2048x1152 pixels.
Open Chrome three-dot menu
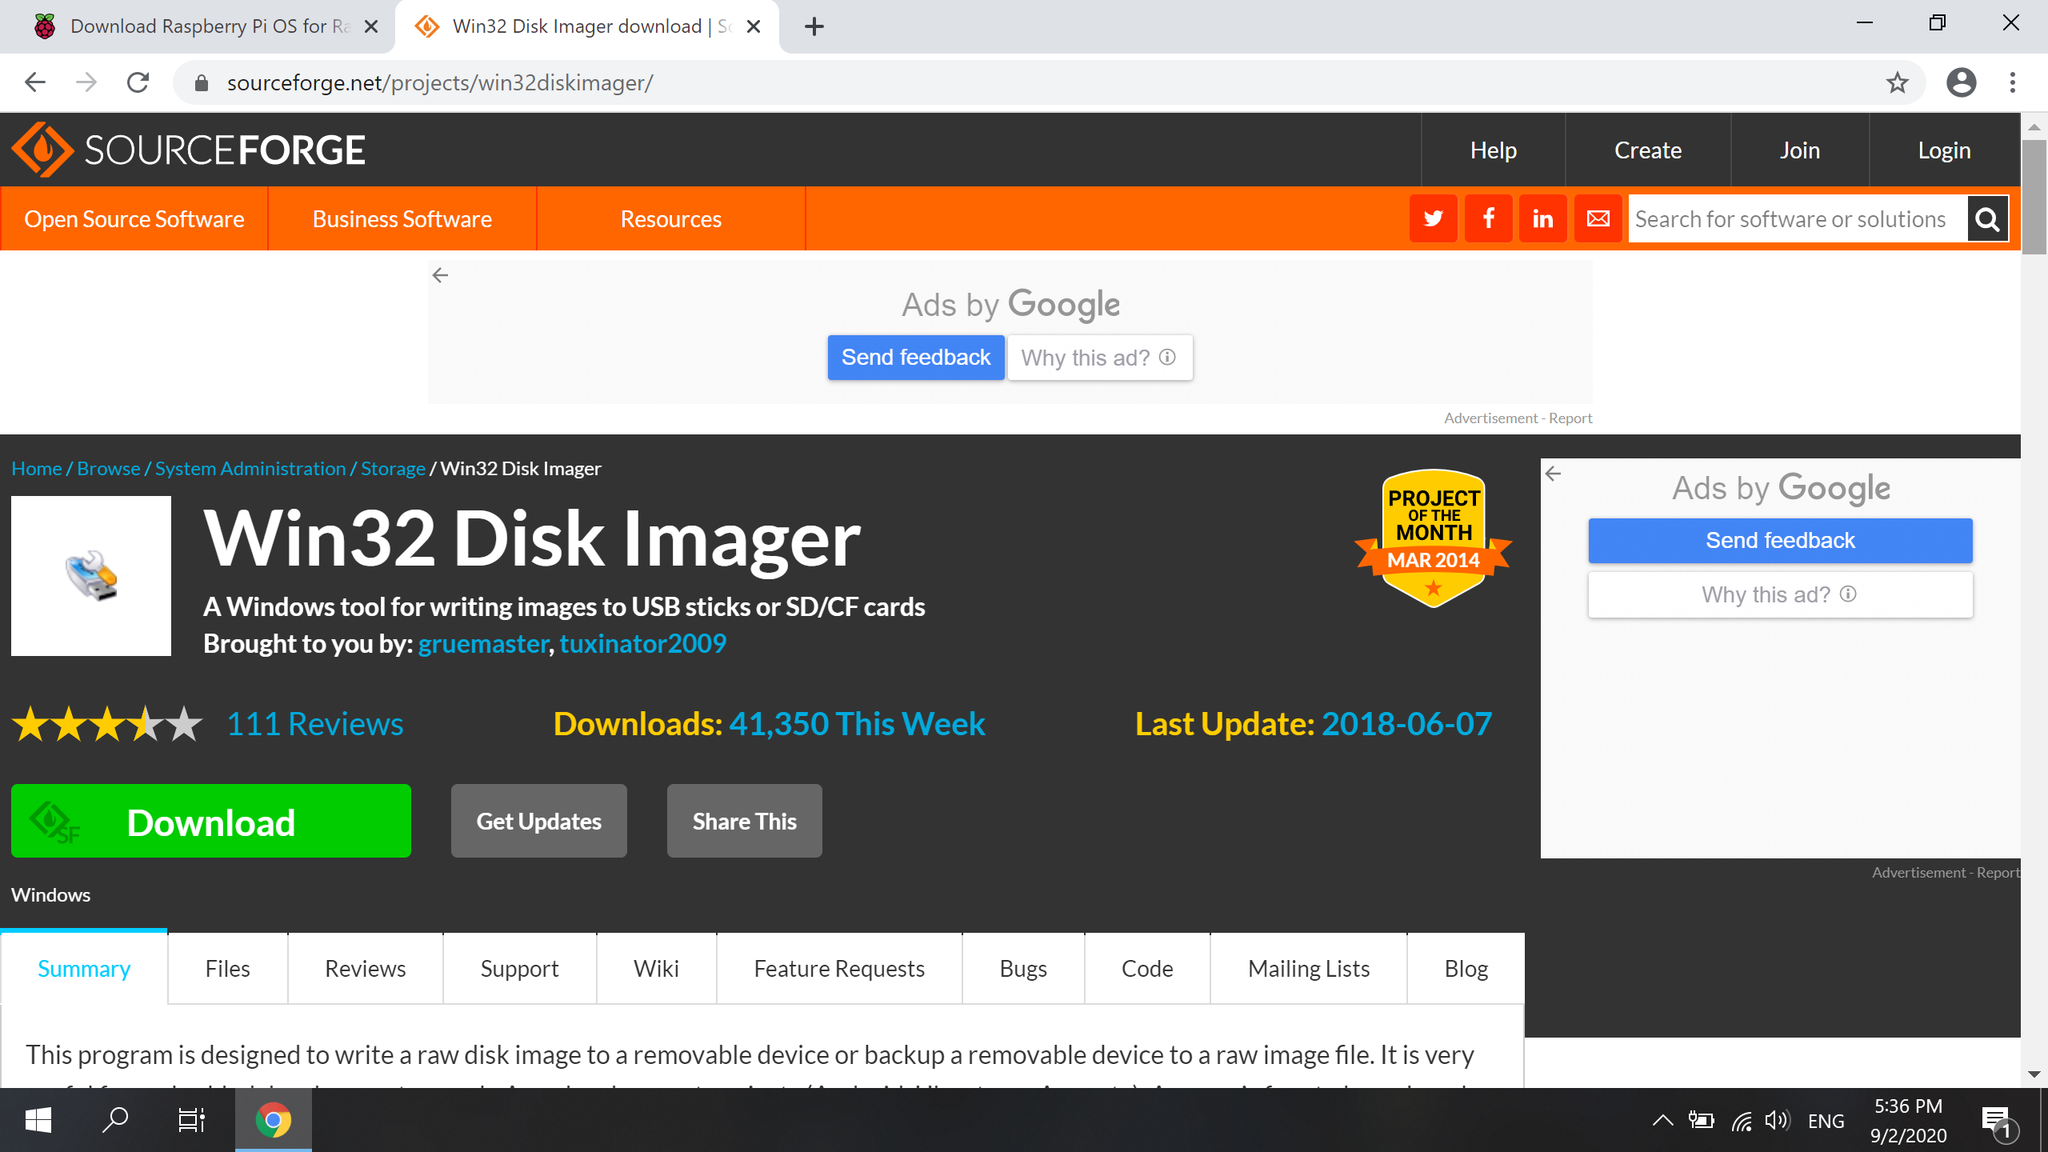click(2013, 83)
